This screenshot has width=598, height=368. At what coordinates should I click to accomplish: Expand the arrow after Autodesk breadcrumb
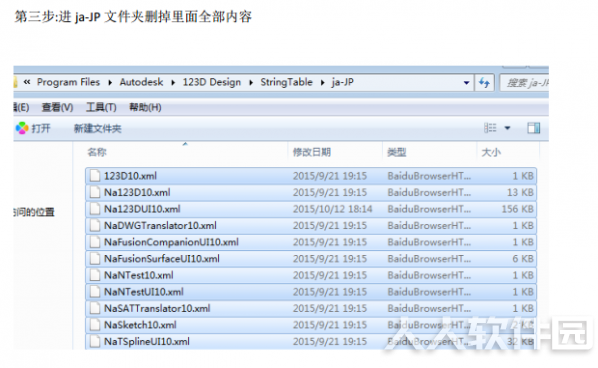click(173, 83)
